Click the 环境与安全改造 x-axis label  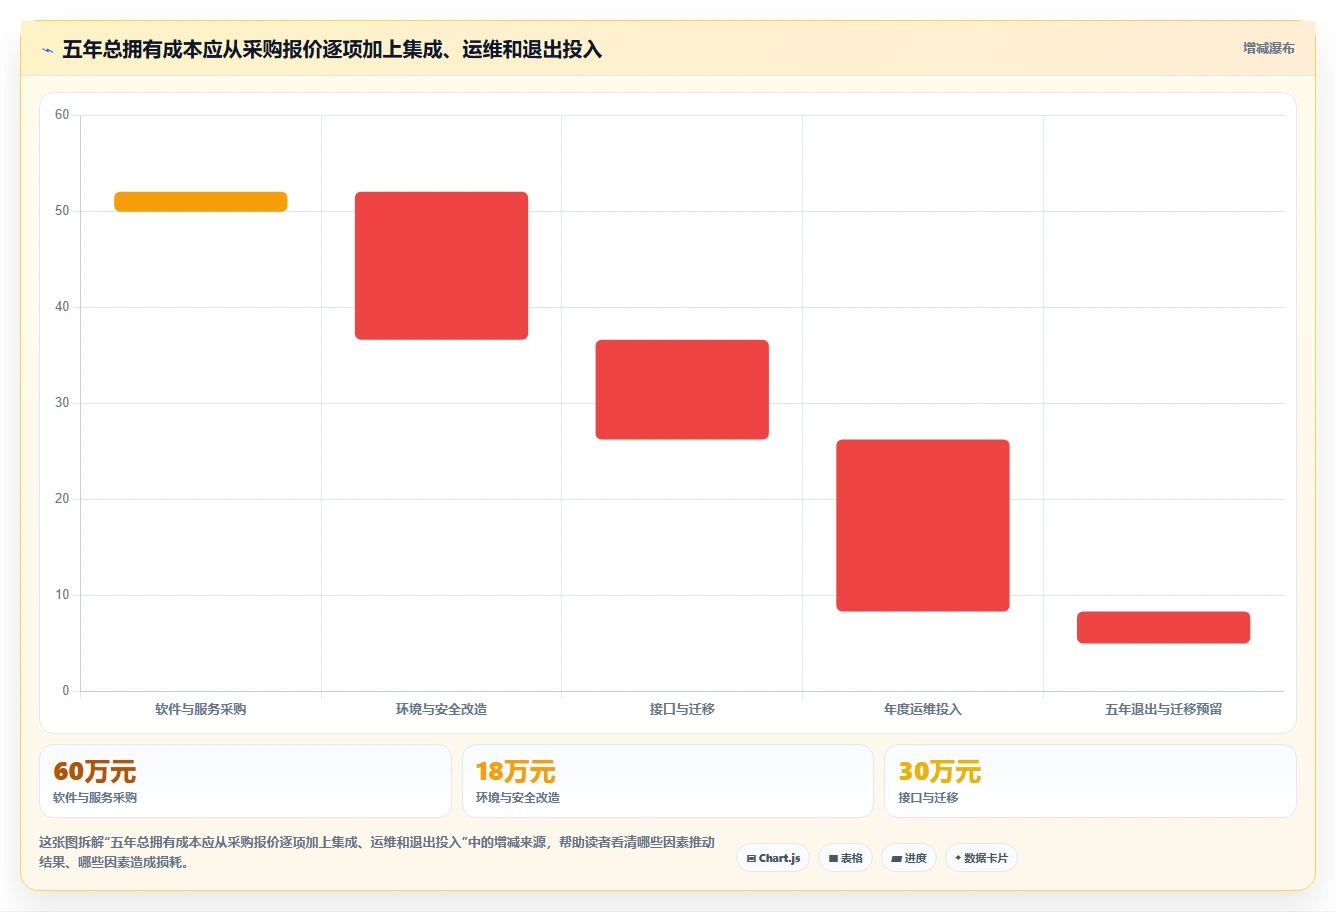pyautogui.click(x=441, y=709)
